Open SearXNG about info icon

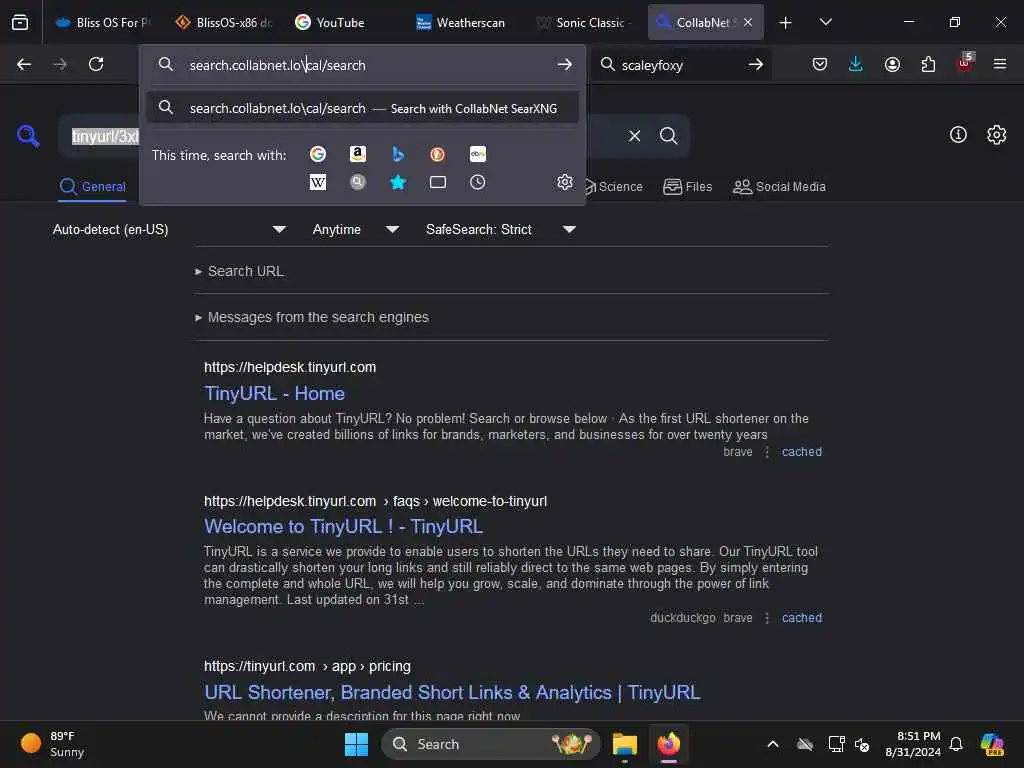point(958,135)
